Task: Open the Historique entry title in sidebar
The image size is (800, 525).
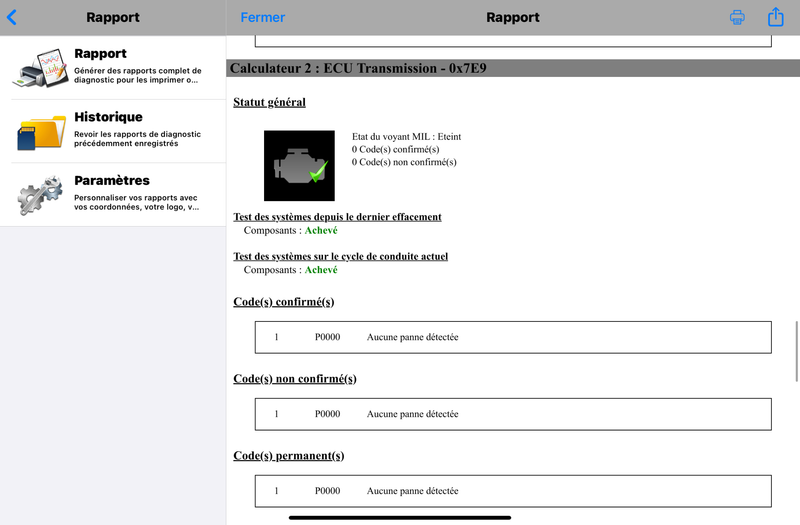Action: click(x=108, y=117)
